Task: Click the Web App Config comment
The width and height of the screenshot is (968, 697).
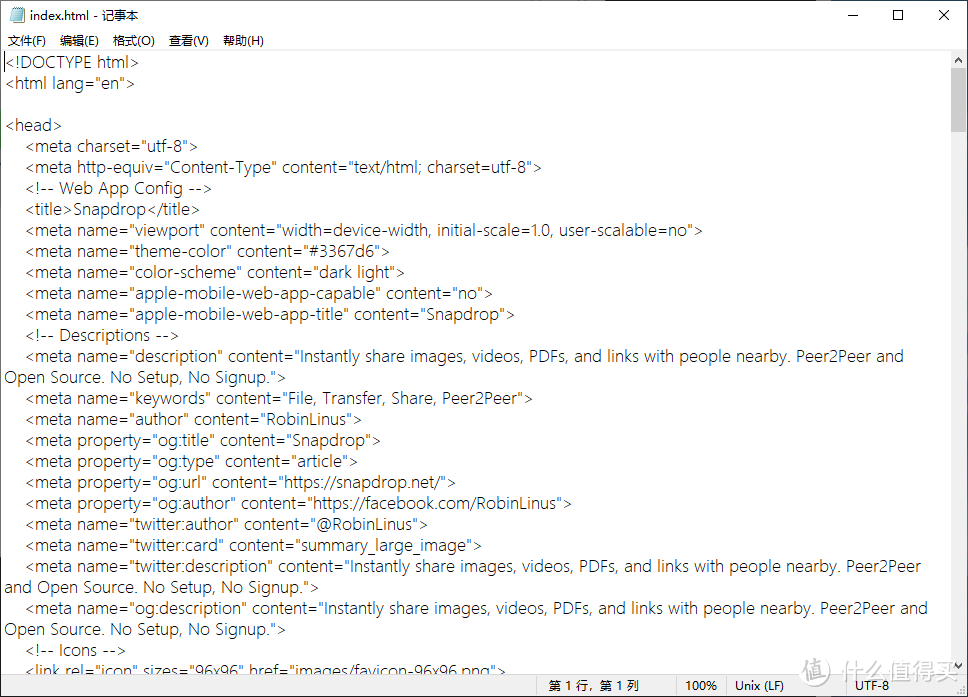Action: 119,188
